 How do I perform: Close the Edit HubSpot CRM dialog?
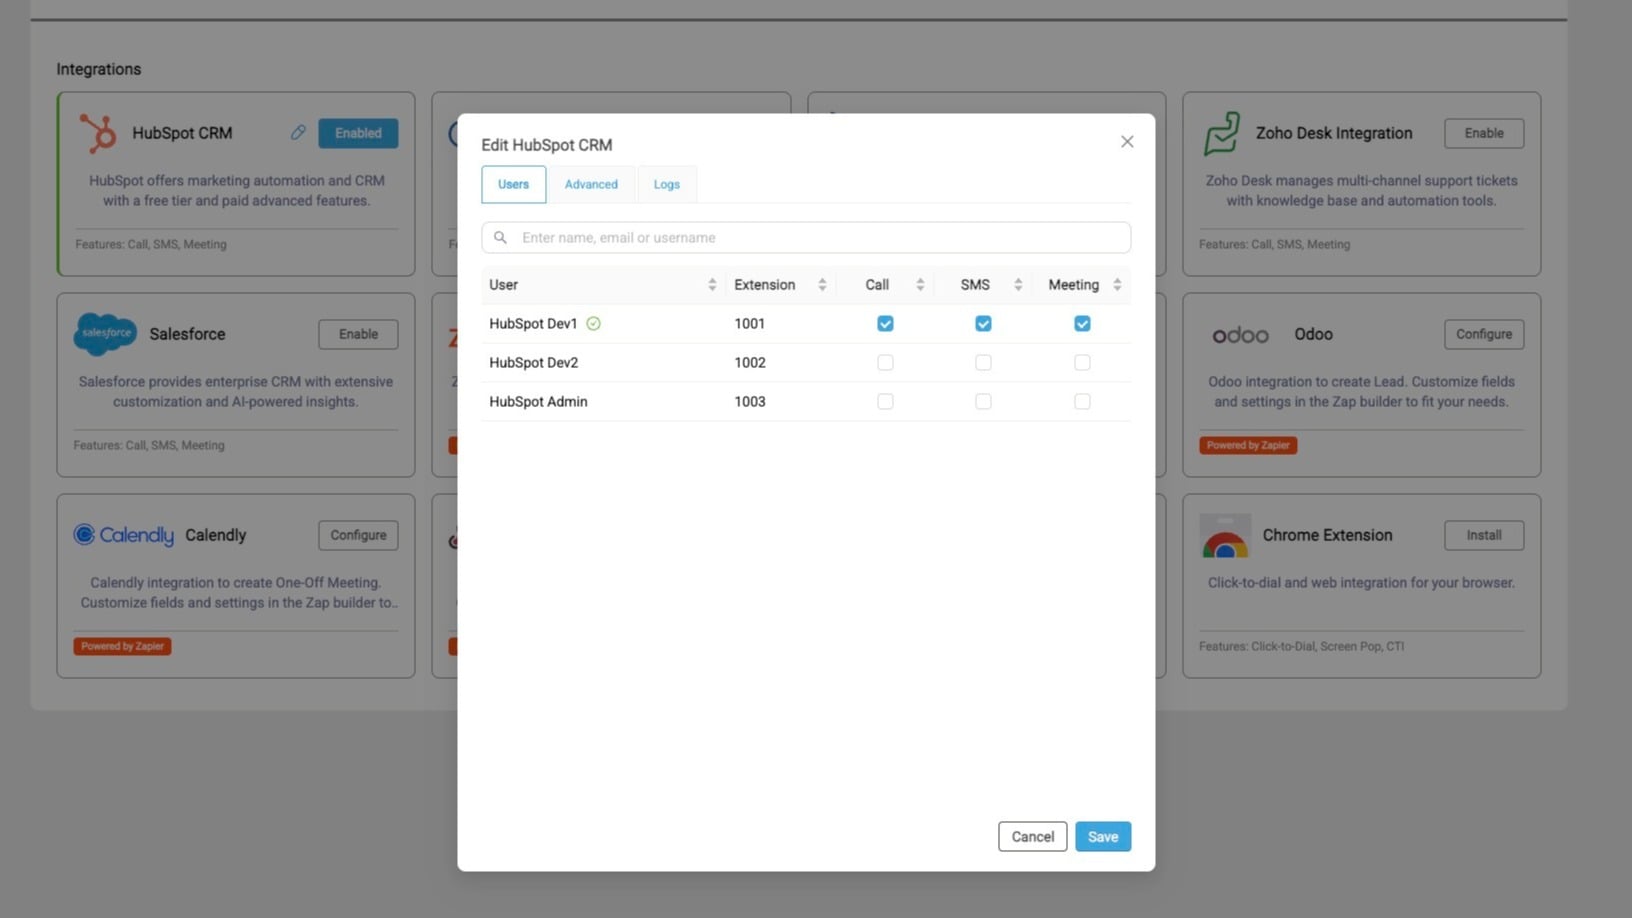click(1127, 142)
